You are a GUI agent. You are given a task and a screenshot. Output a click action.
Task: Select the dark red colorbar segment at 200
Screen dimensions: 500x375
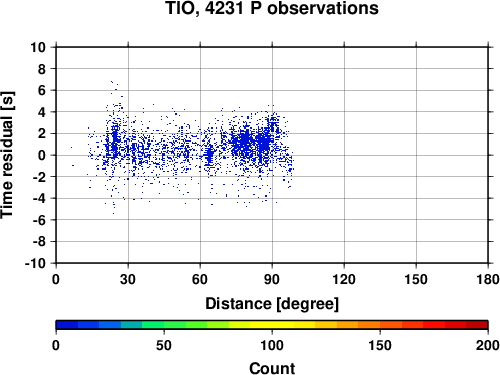[x=477, y=325]
